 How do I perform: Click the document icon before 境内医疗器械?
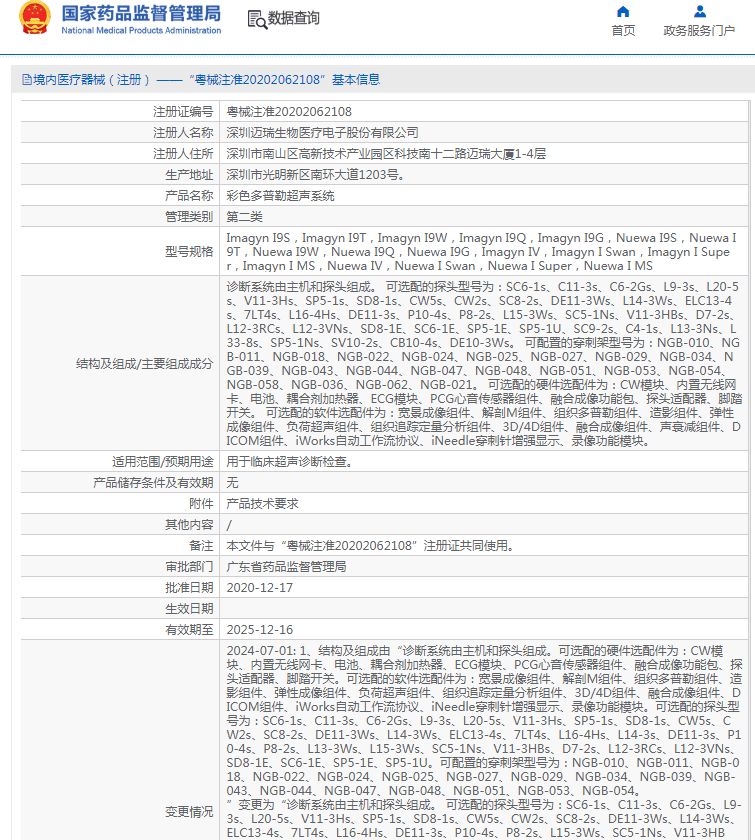point(27,80)
